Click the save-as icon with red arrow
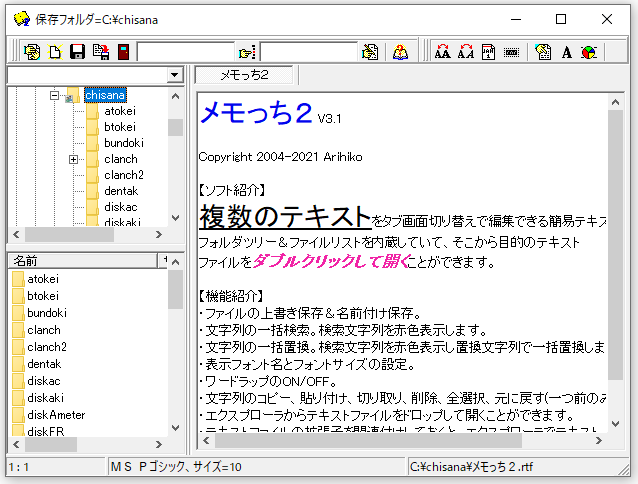Image resolution: width=638 pixels, height=484 pixels. pyautogui.click(x=100, y=51)
